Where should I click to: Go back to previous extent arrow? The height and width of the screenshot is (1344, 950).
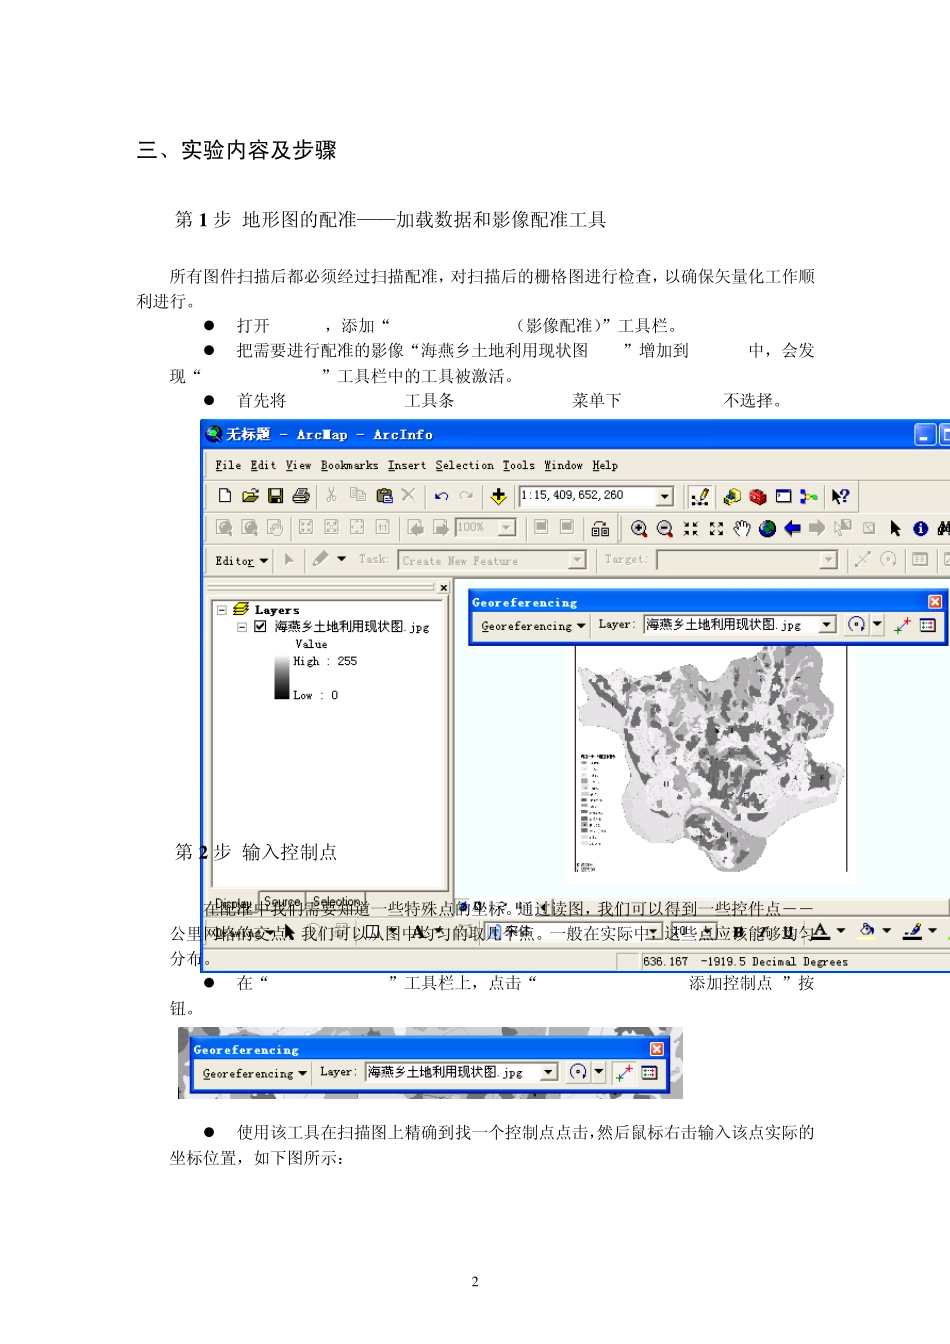(792, 528)
